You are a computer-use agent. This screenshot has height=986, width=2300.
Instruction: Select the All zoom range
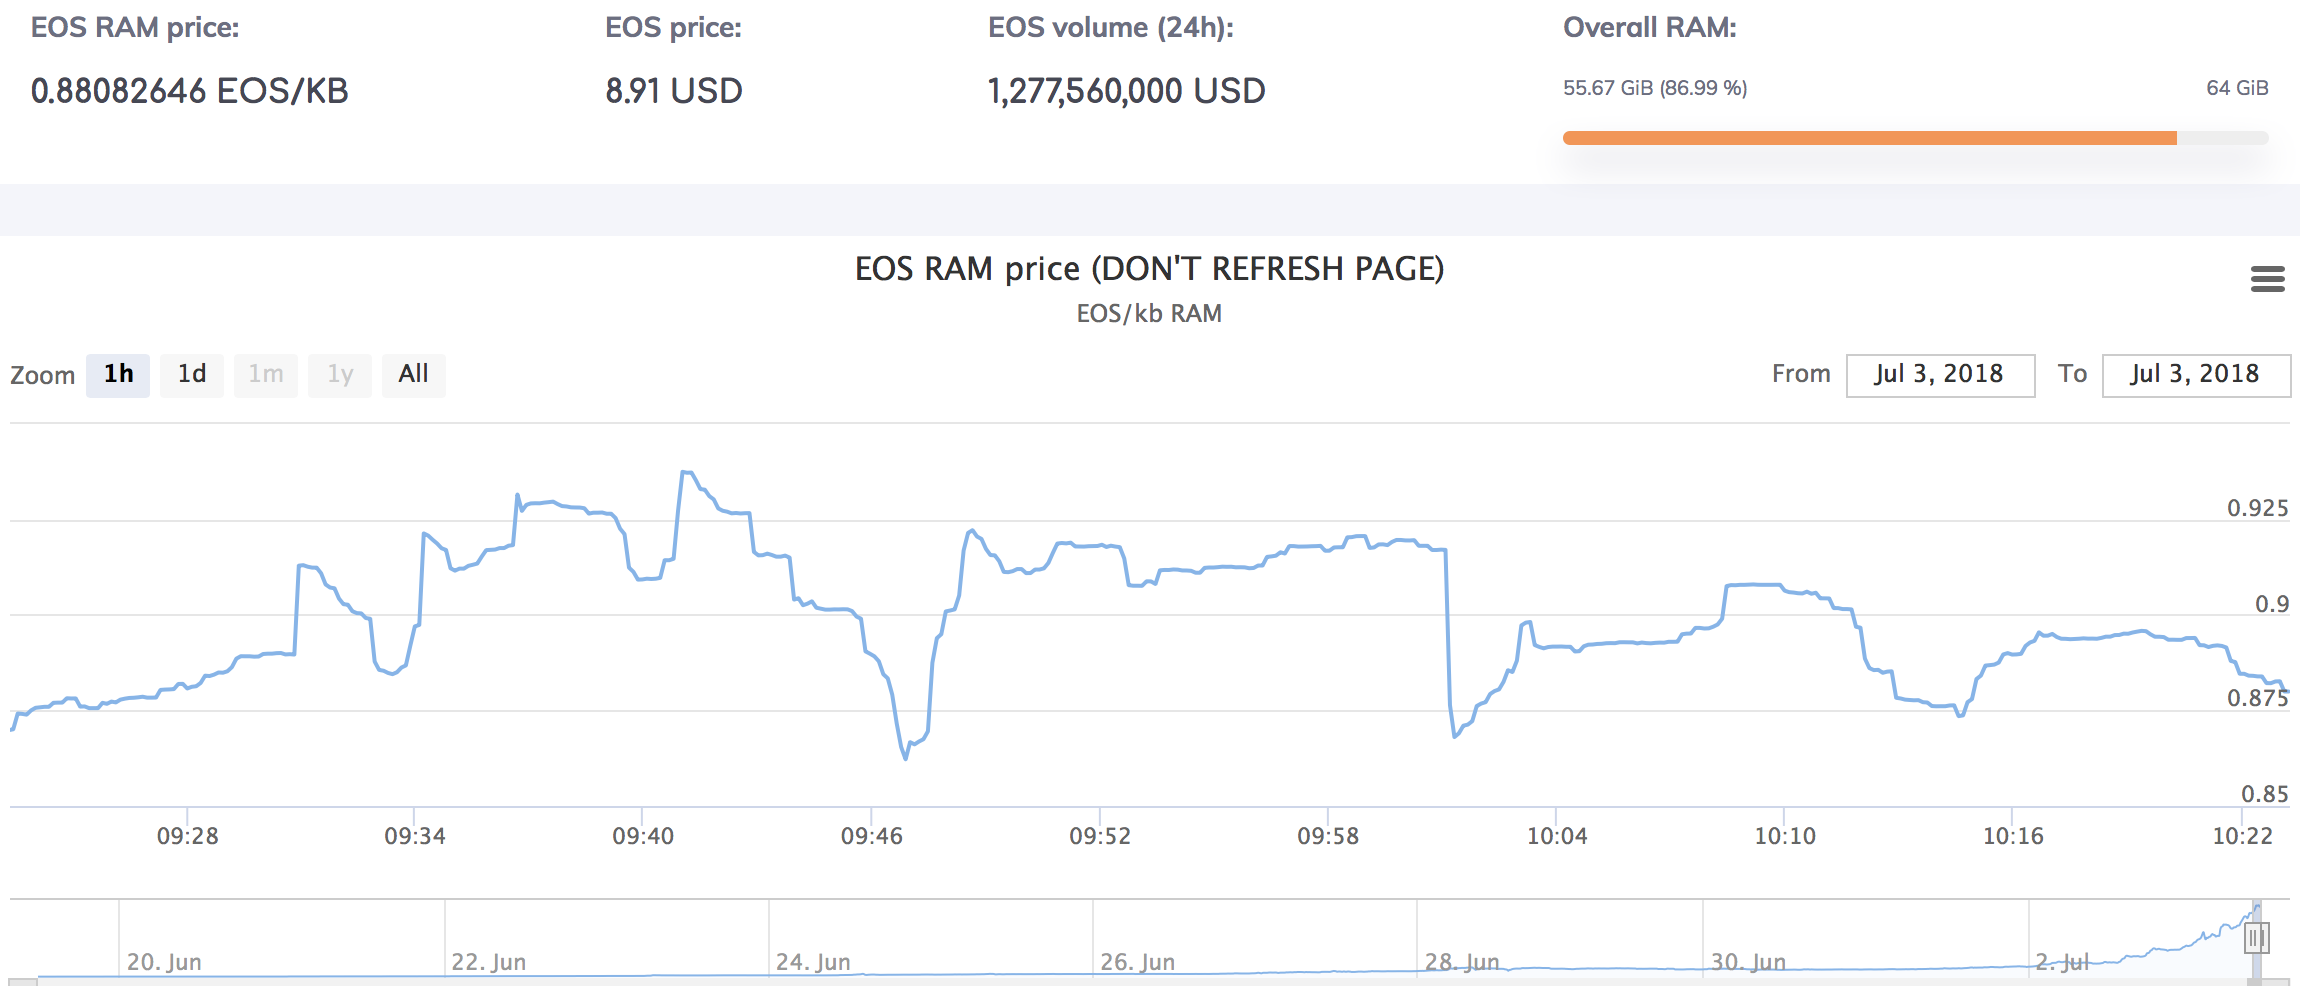point(414,375)
